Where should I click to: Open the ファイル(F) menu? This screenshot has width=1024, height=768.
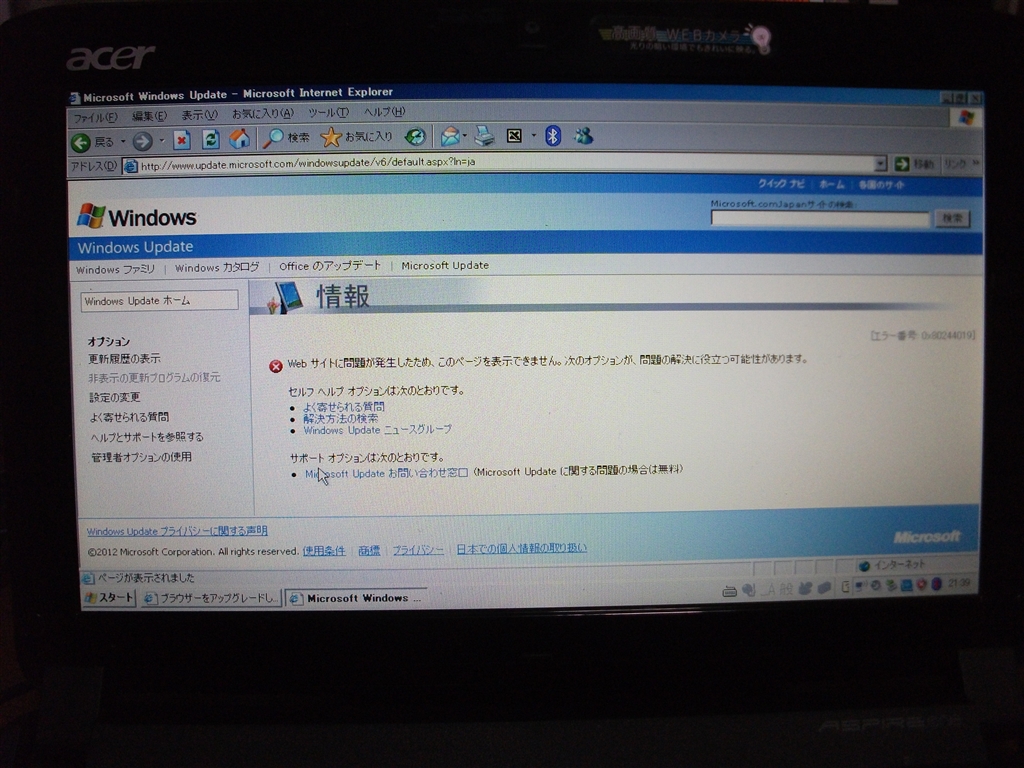[x=95, y=118]
